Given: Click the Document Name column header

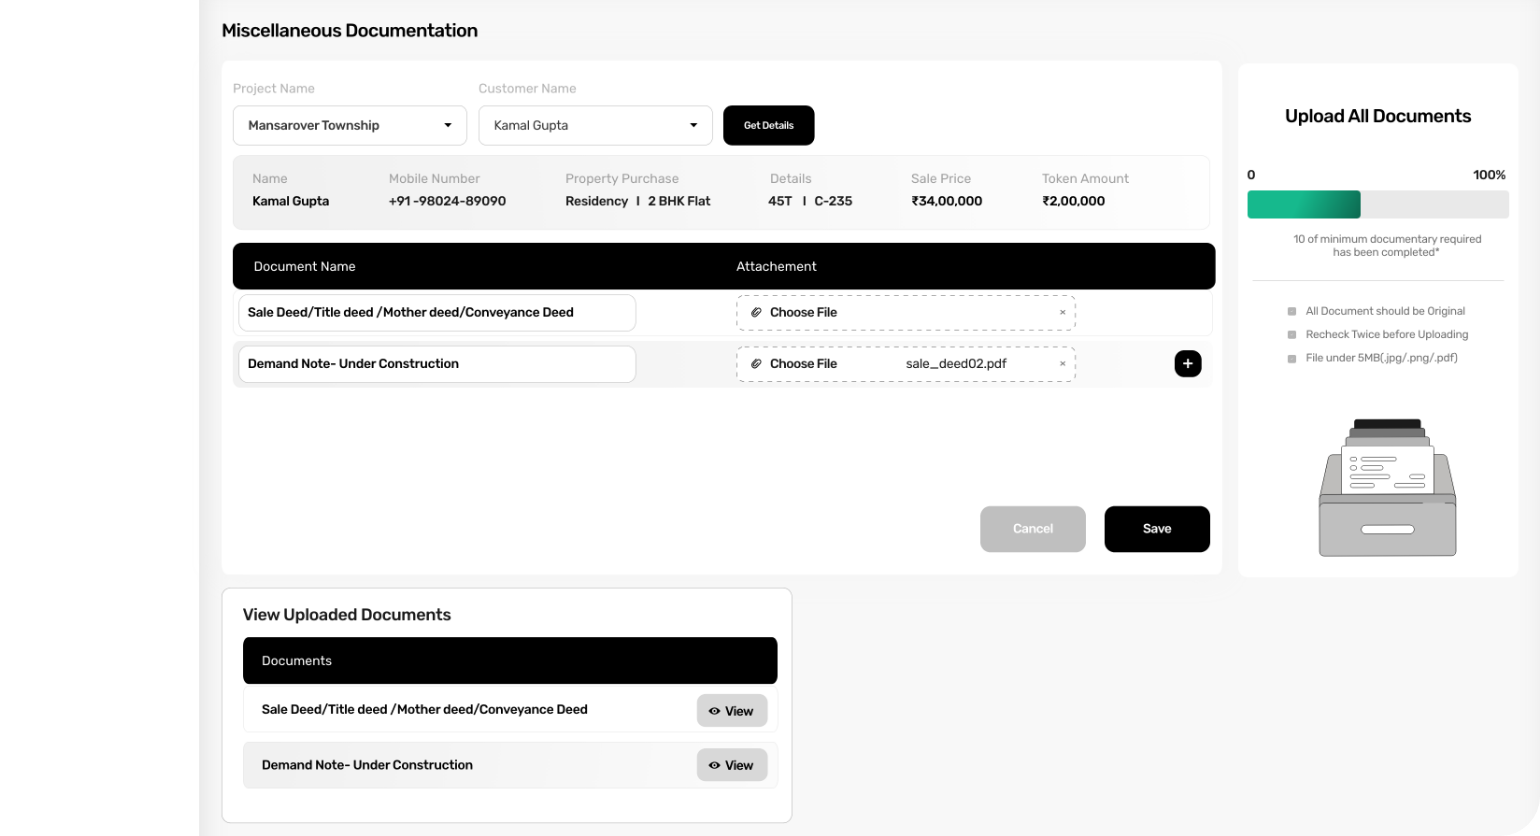Looking at the screenshot, I should (x=304, y=266).
